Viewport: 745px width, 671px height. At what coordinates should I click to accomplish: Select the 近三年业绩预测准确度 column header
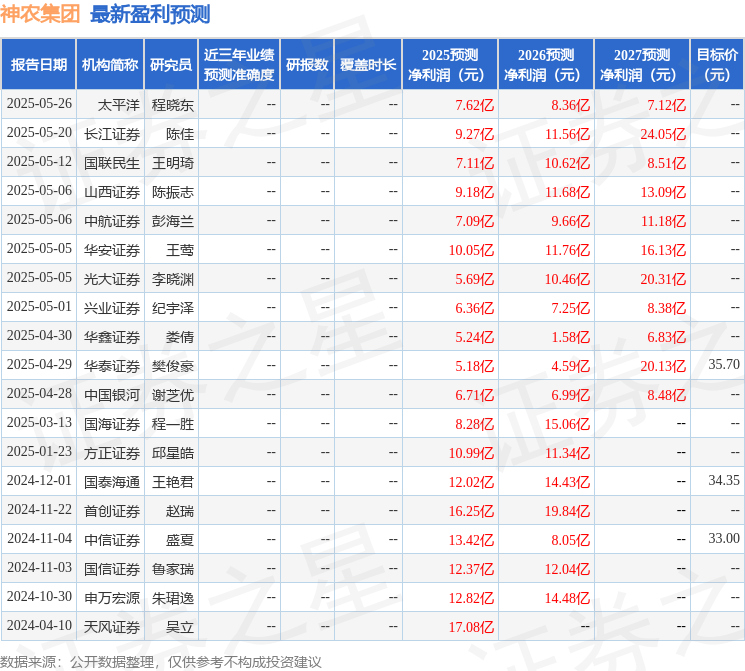tap(239, 65)
